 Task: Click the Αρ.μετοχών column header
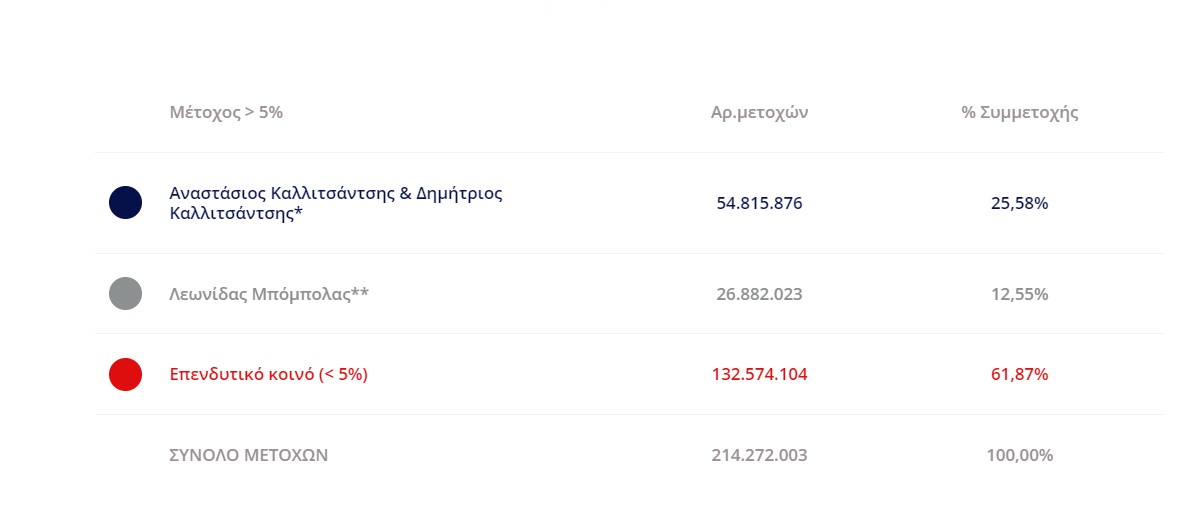[x=759, y=112]
